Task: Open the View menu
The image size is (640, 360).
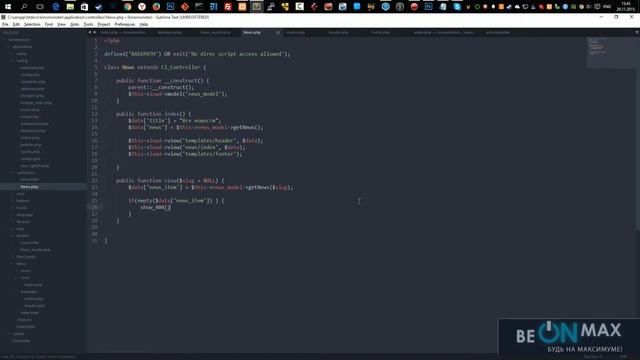Action: tap(61, 24)
